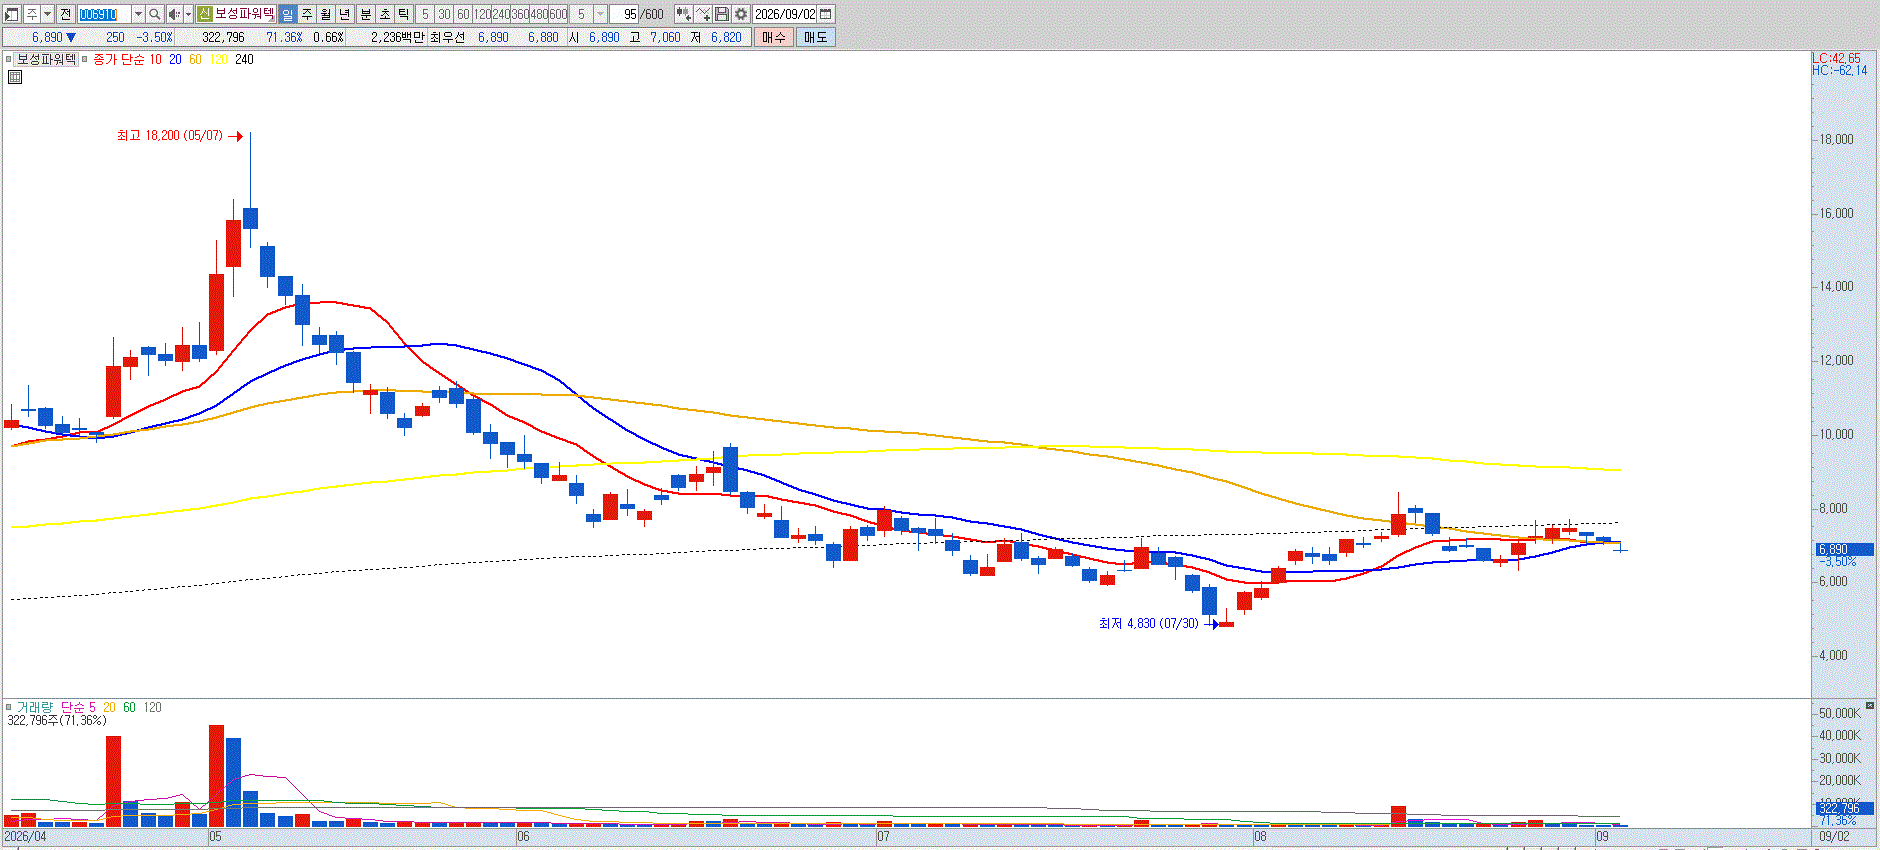
Task: Click the panel layout icon in the toolbar
Action: coord(13,14)
